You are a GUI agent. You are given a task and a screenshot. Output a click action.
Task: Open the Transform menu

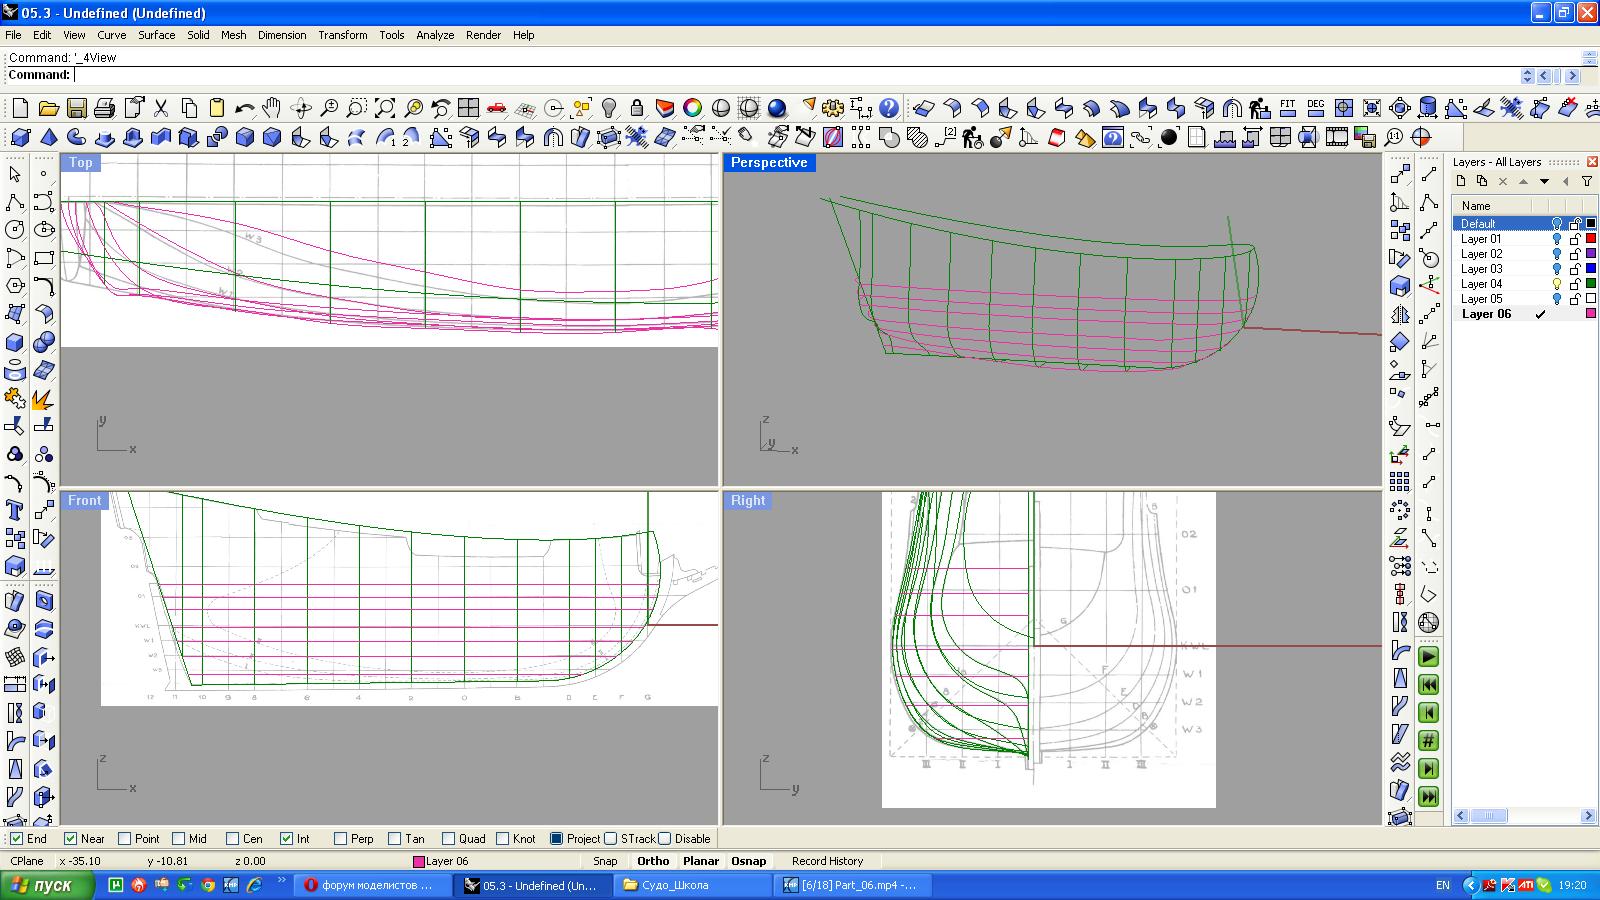342,35
